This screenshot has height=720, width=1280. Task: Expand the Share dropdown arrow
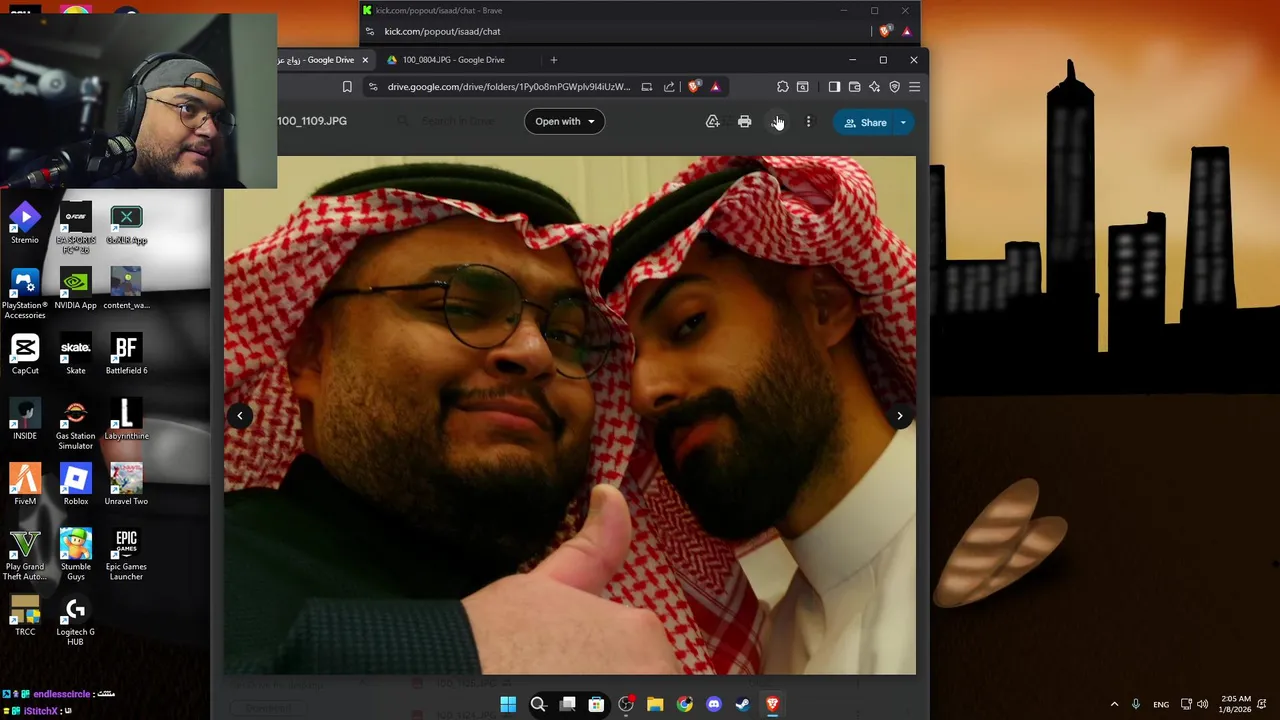coord(903,123)
